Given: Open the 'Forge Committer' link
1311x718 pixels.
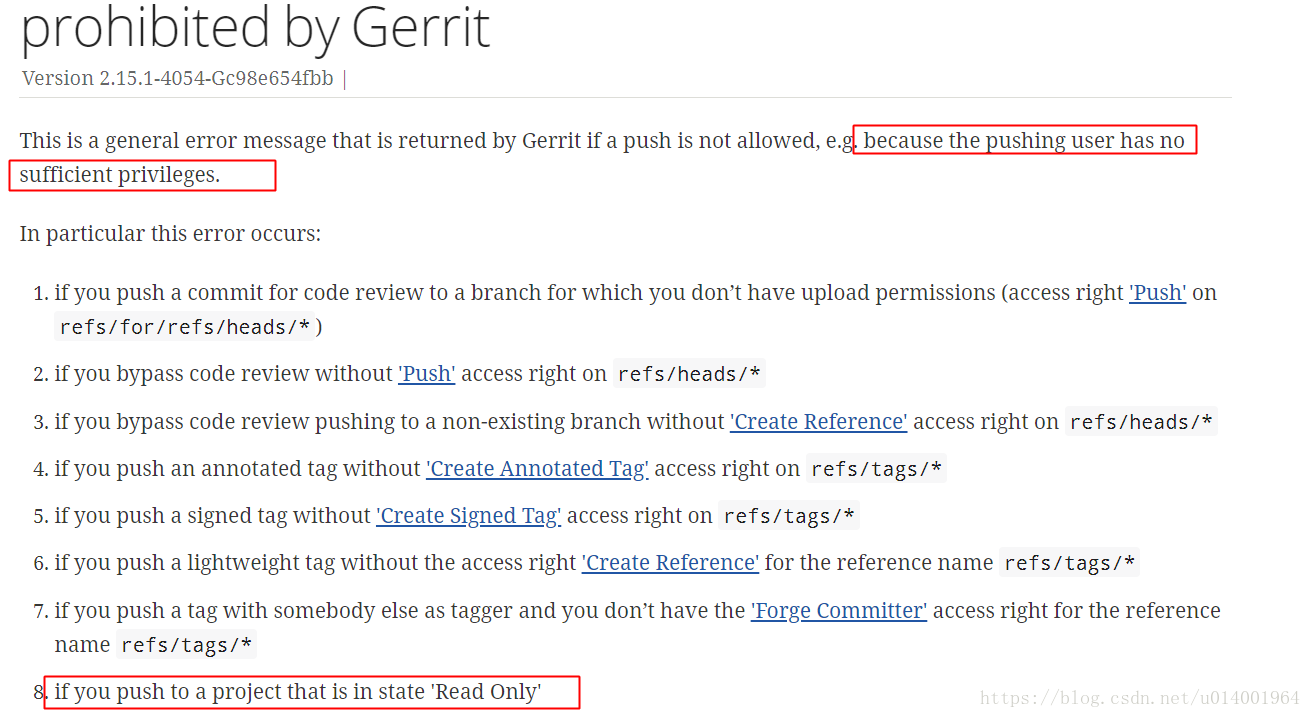Looking at the screenshot, I should (839, 611).
